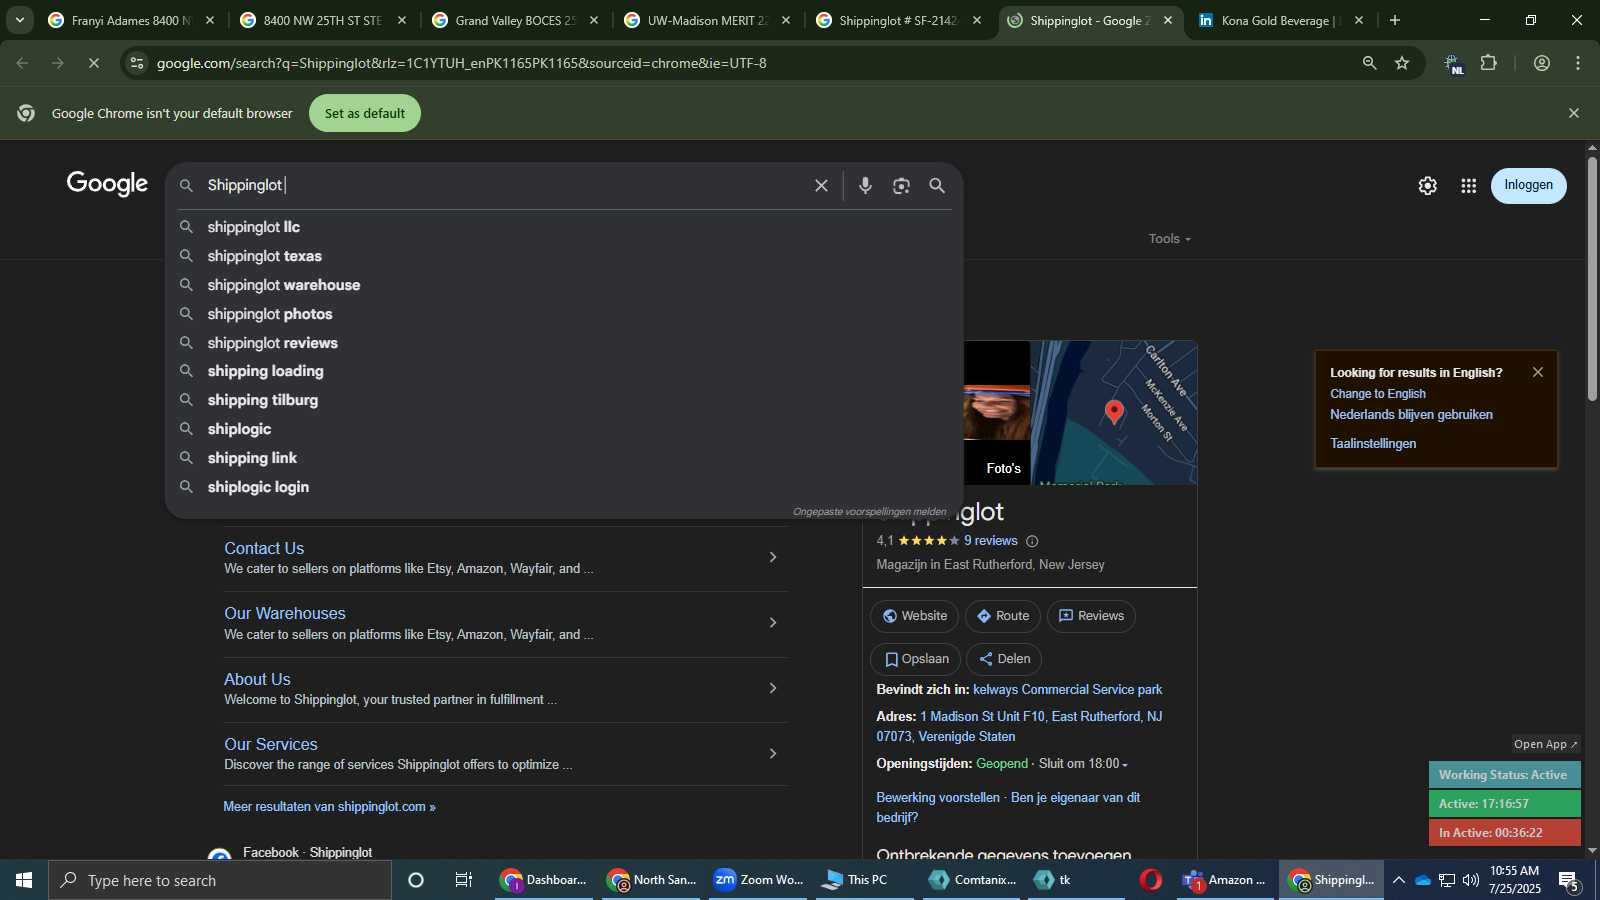1600x900 pixels.
Task: Bookmark this page with the star icon
Action: 1402,63
